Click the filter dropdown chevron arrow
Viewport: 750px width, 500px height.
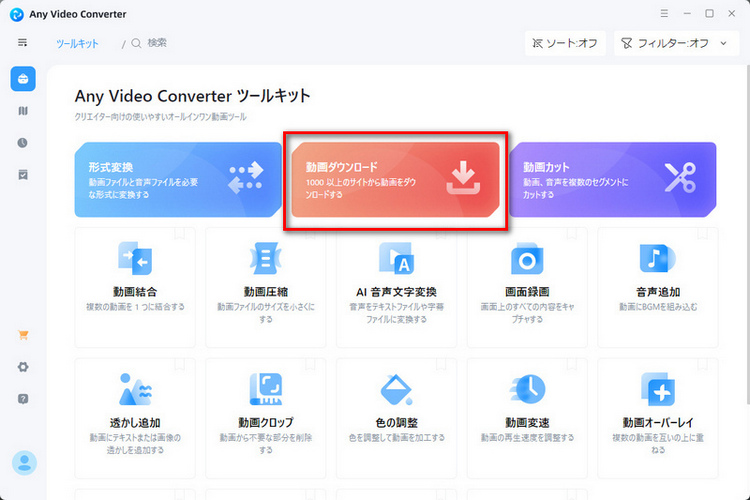tap(724, 44)
